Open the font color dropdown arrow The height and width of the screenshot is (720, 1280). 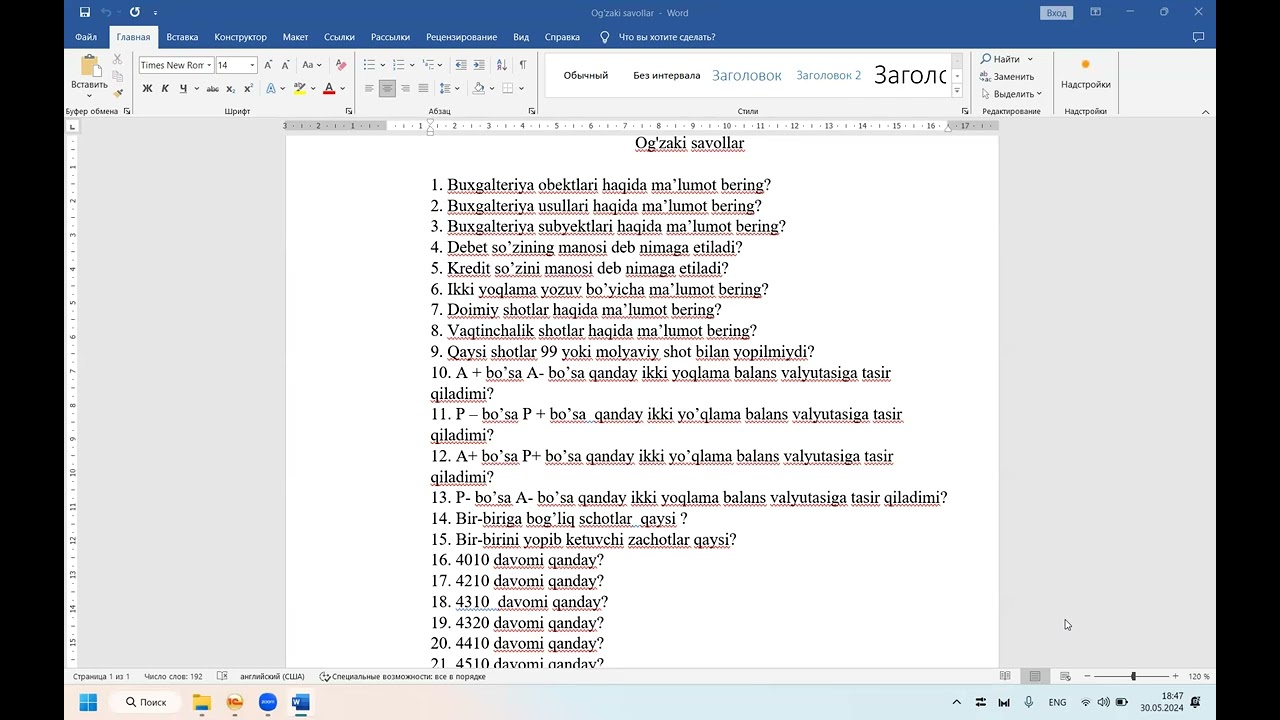[342, 89]
